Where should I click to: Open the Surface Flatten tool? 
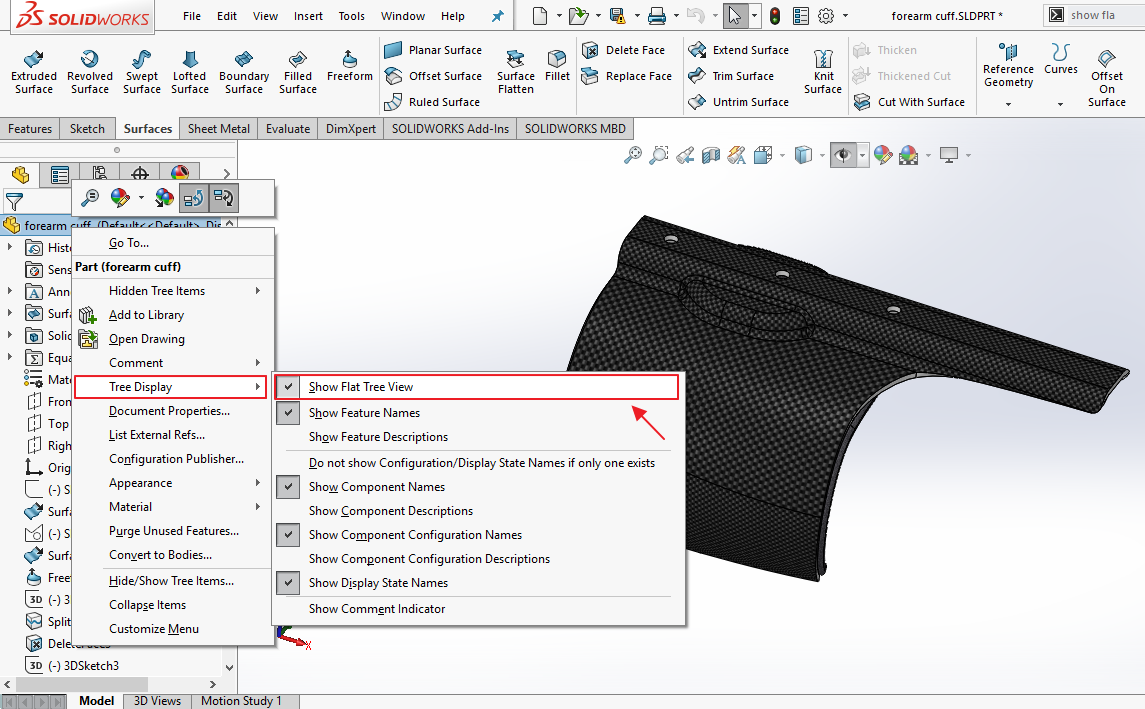tap(516, 71)
